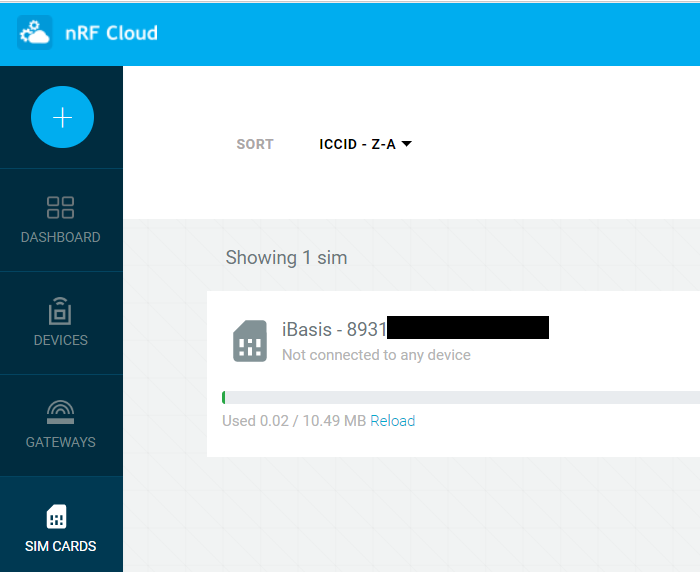
Task: Click the nRF Cloud logo icon
Action: pyautogui.click(x=34, y=33)
